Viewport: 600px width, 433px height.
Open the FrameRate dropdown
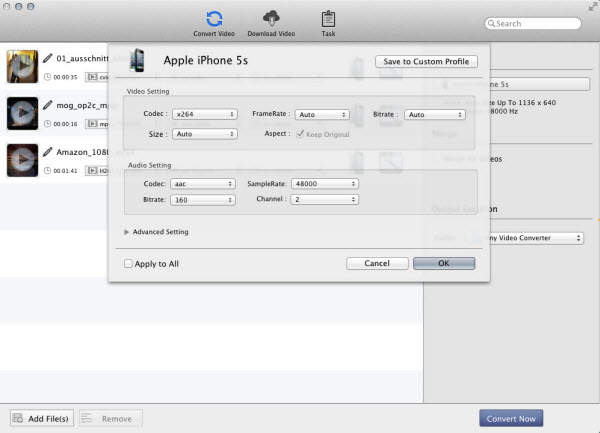coord(322,114)
